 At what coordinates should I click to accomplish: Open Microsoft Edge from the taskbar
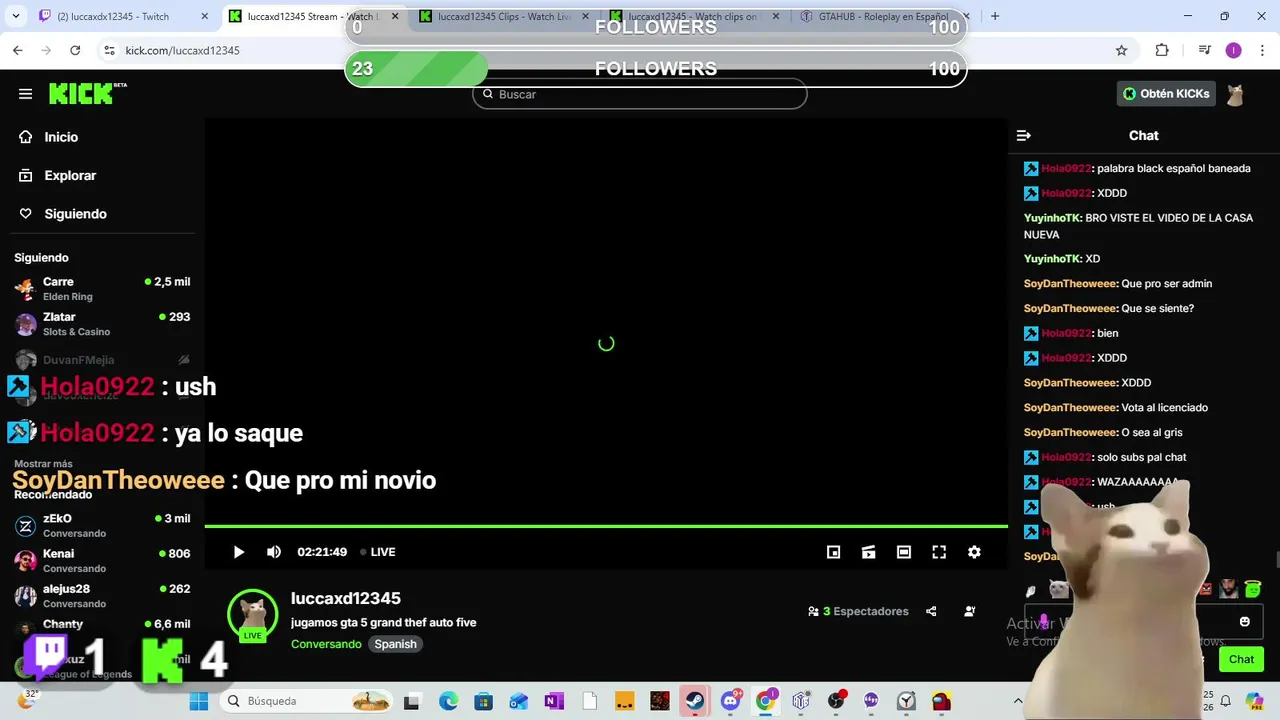click(x=448, y=701)
